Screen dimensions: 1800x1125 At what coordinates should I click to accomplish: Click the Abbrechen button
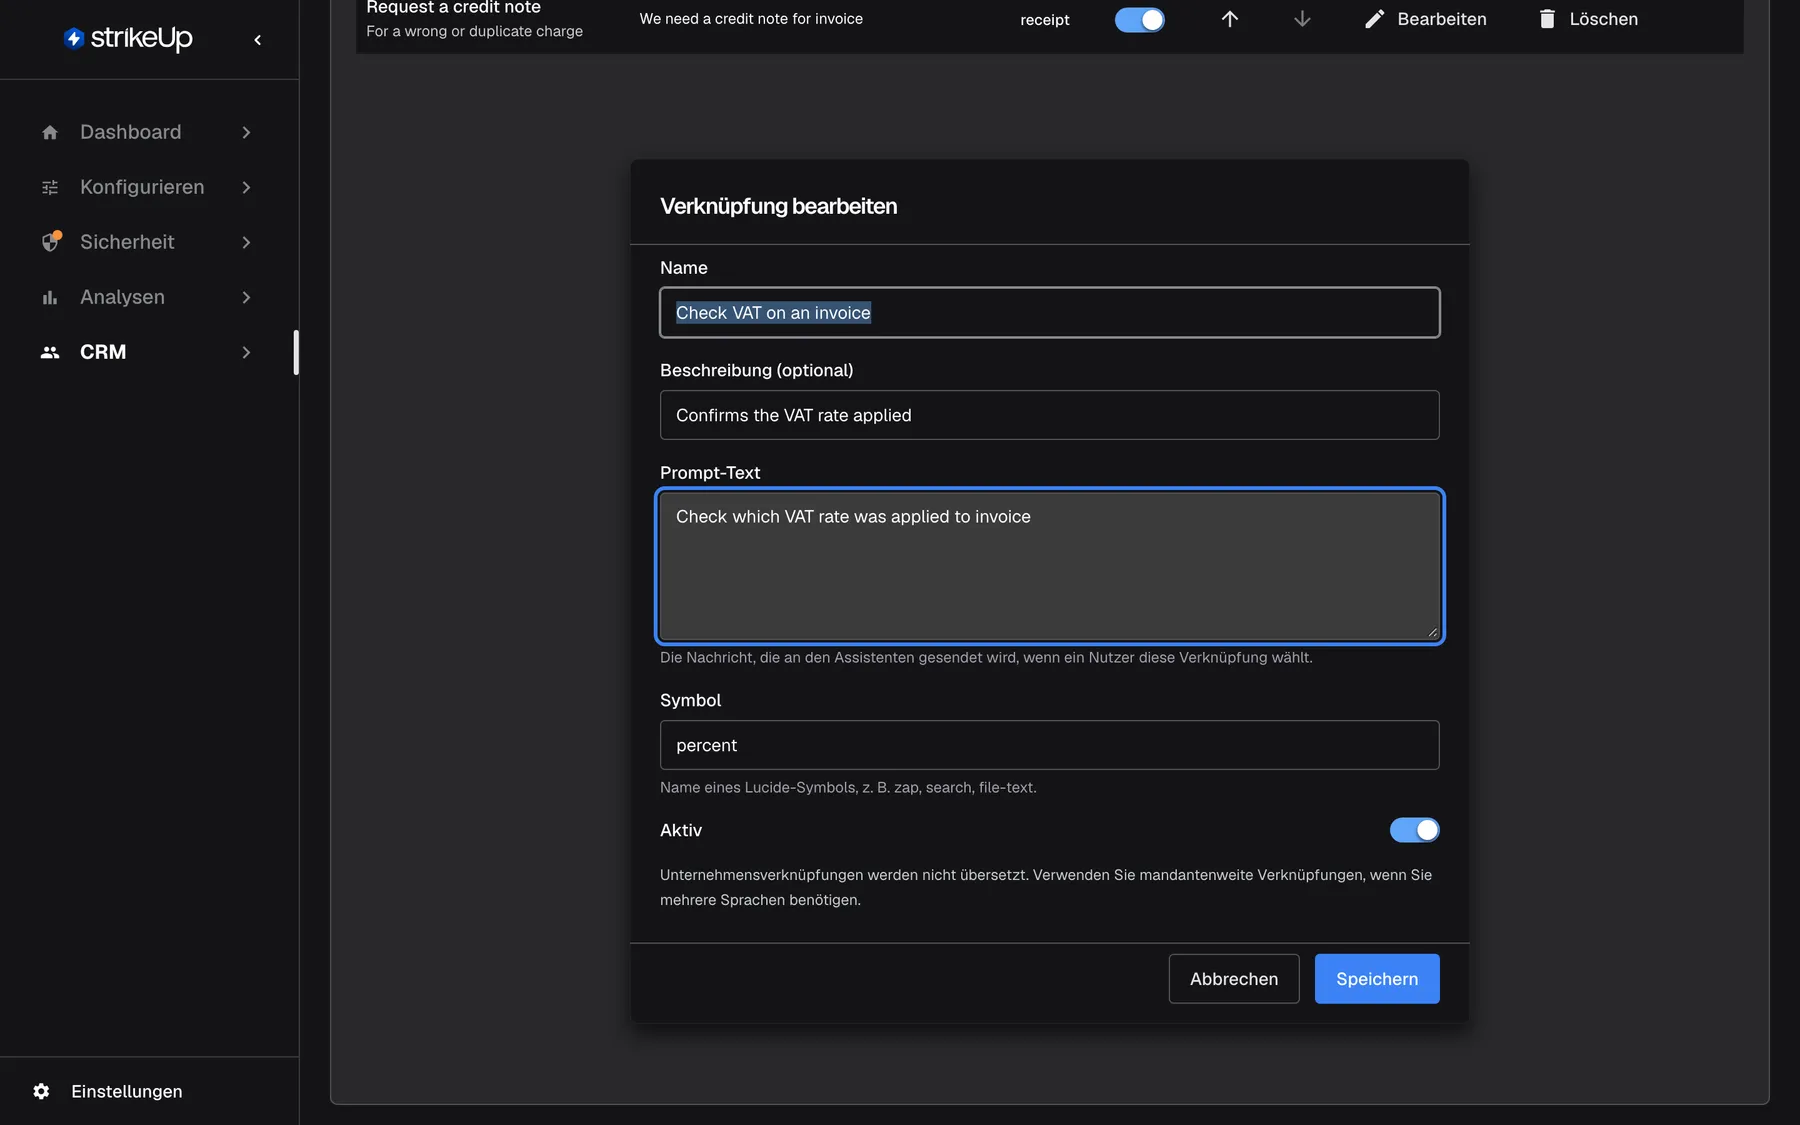click(x=1234, y=979)
